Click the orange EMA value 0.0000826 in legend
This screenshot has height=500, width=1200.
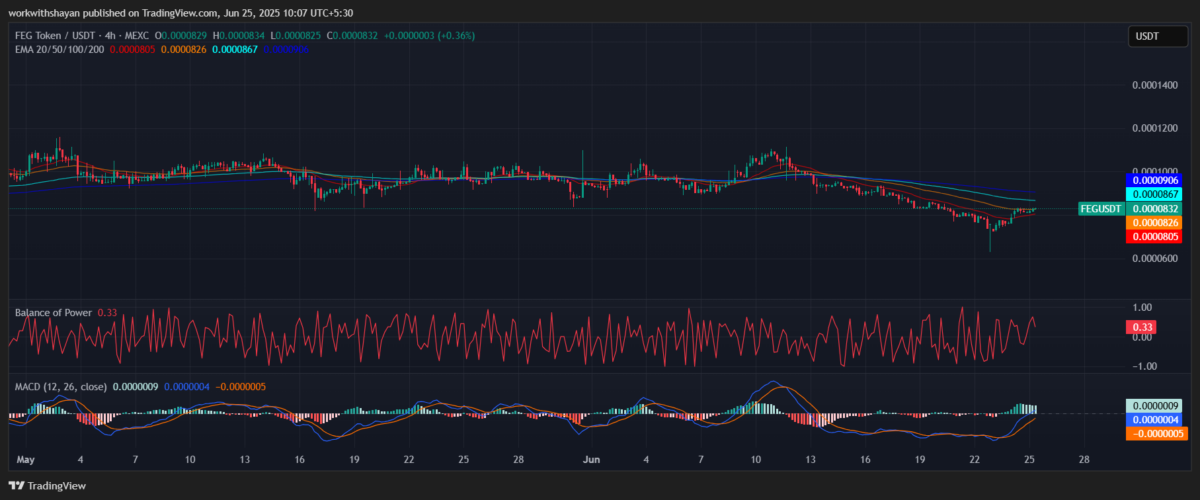pos(186,48)
